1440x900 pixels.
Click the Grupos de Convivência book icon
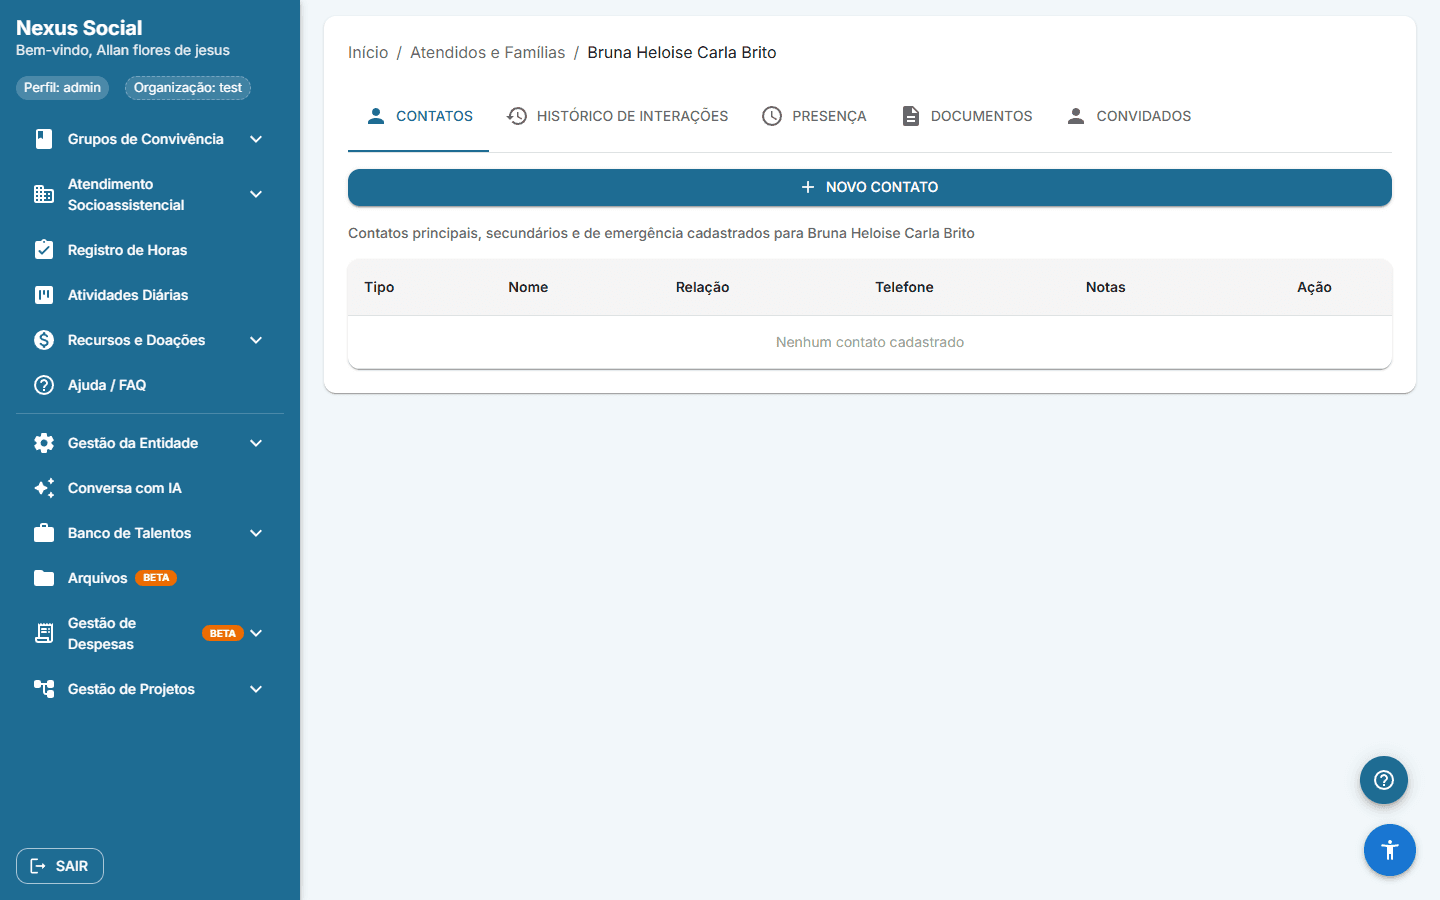44,139
